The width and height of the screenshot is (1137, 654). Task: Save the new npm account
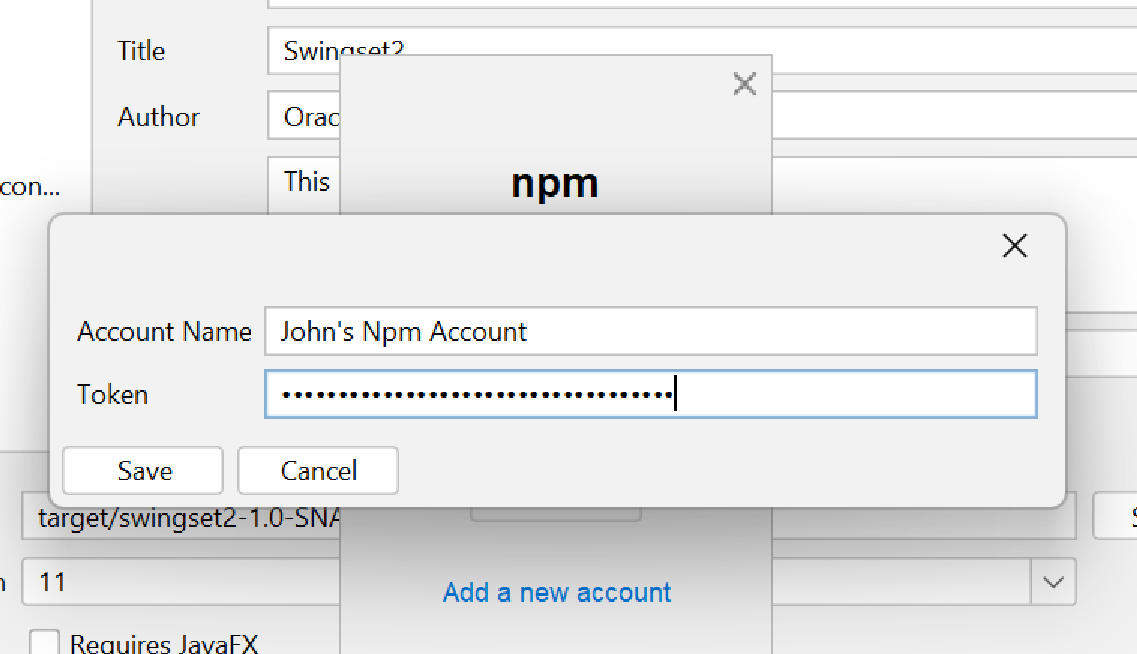tap(142, 470)
